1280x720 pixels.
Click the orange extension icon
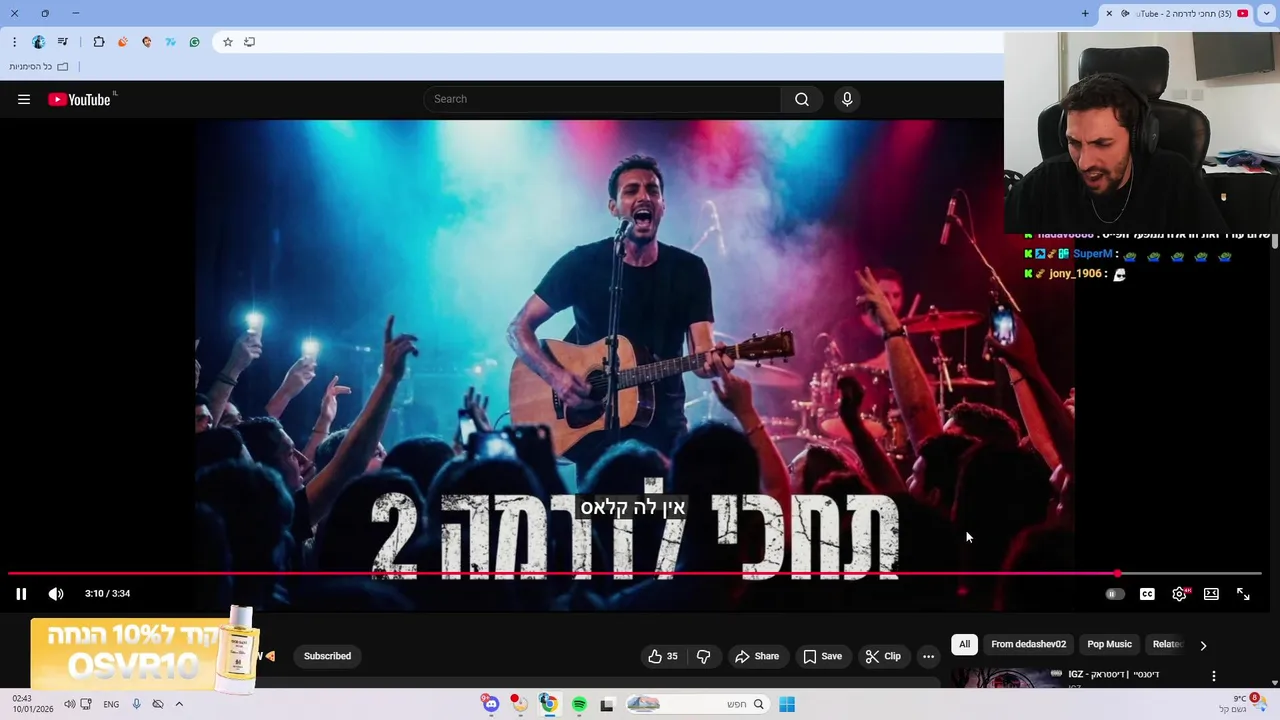[123, 42]
